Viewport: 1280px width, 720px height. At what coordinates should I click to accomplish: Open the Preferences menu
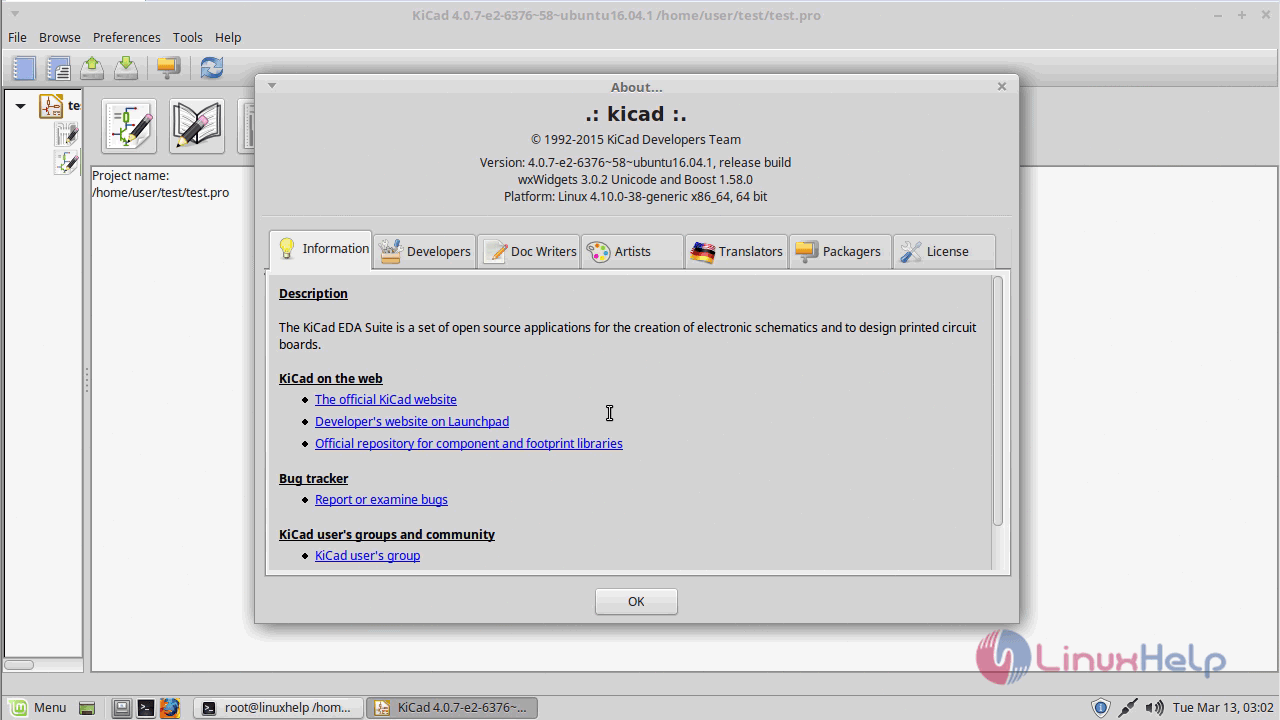point(126,37)
